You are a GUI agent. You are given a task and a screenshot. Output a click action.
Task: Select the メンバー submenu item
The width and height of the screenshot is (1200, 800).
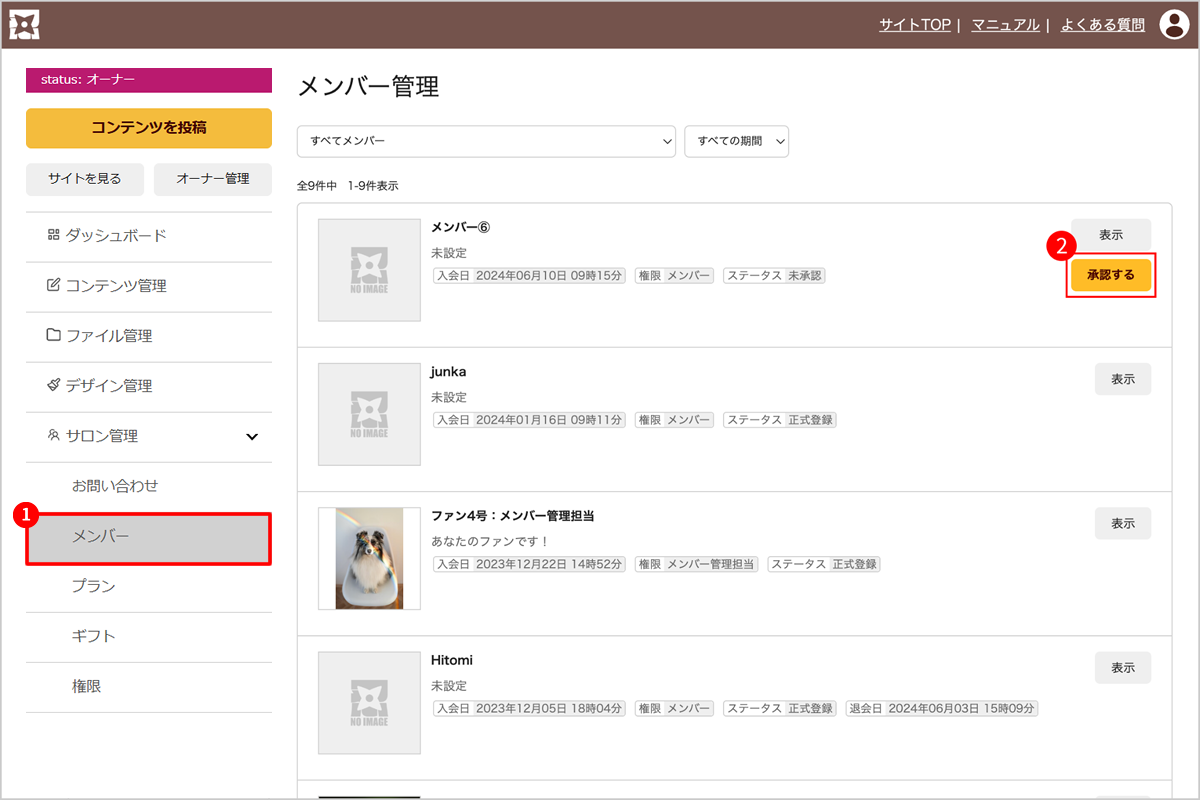coord(149,538)
